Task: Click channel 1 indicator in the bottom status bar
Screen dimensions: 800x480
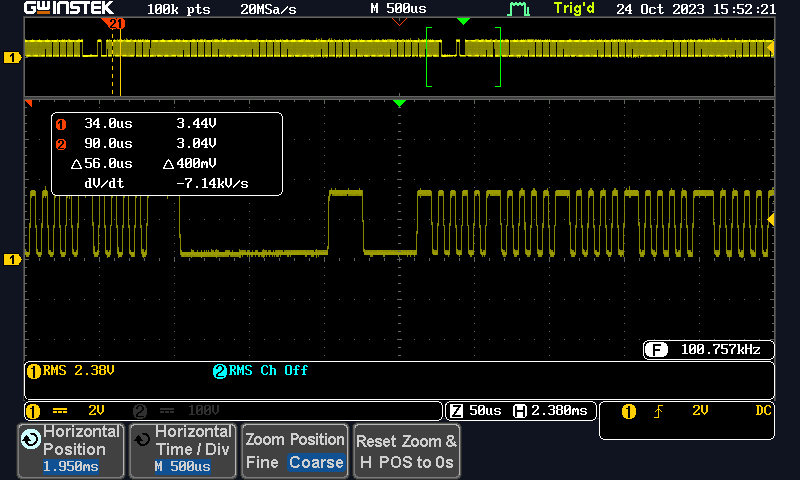Action: [33, 411]
